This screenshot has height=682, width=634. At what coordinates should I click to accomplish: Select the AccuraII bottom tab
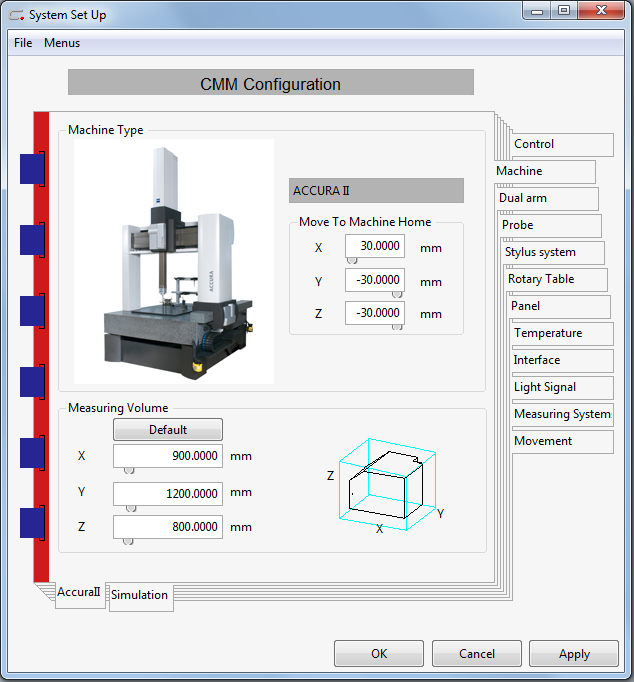80,593
